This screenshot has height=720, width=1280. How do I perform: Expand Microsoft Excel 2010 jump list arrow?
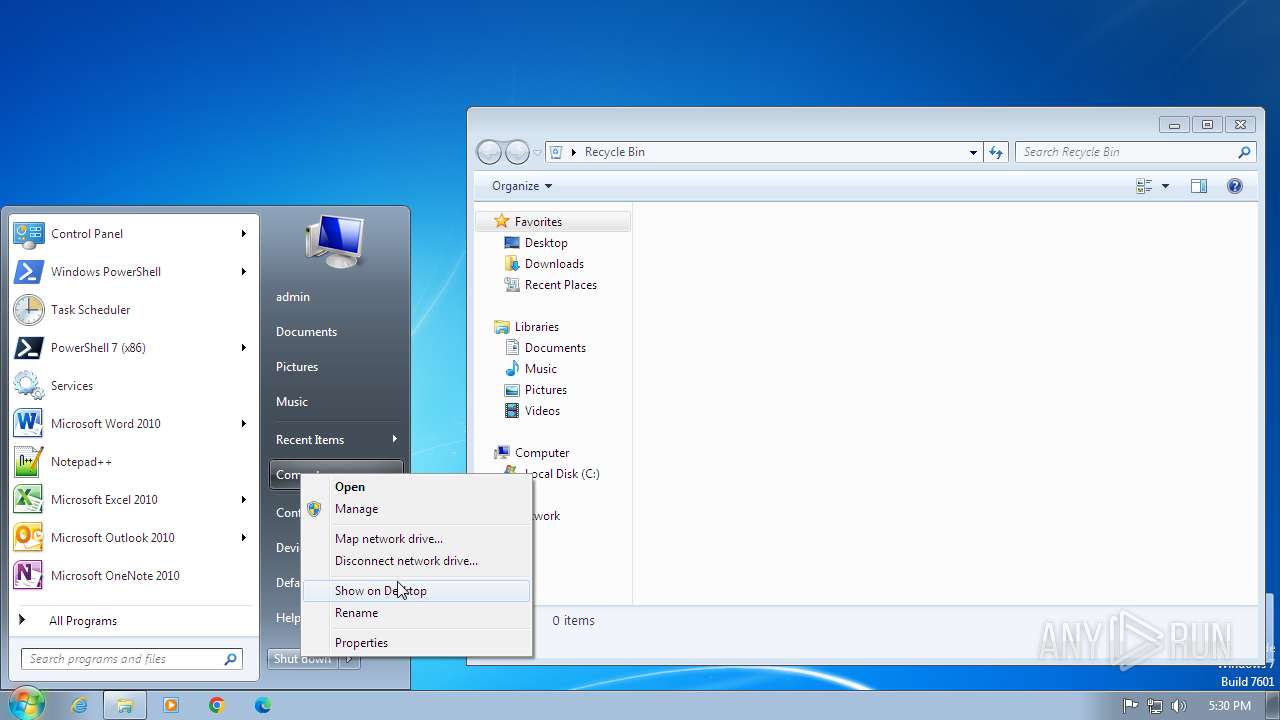[x=243, y=500]
